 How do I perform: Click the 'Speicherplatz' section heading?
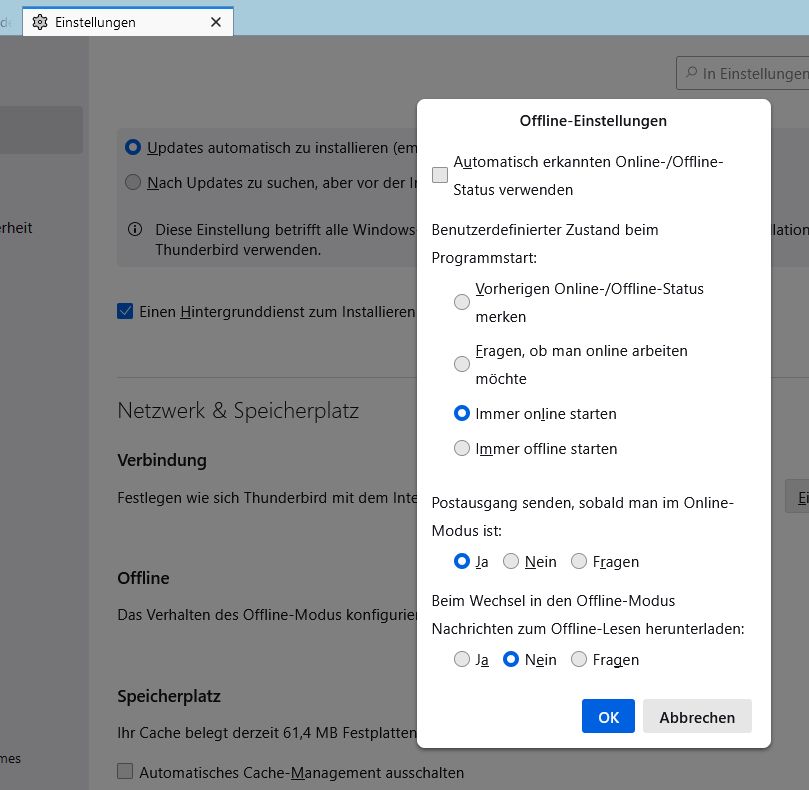[169, 696]
